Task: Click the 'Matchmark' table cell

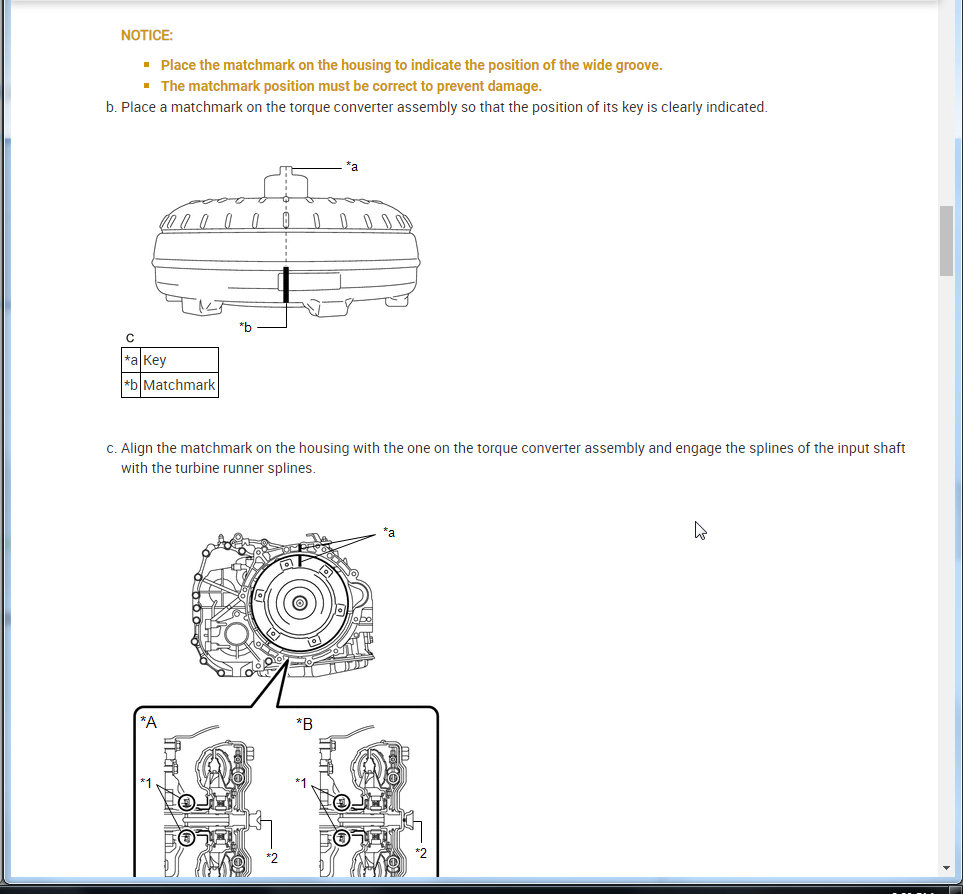Action: (x=179, y=385)
